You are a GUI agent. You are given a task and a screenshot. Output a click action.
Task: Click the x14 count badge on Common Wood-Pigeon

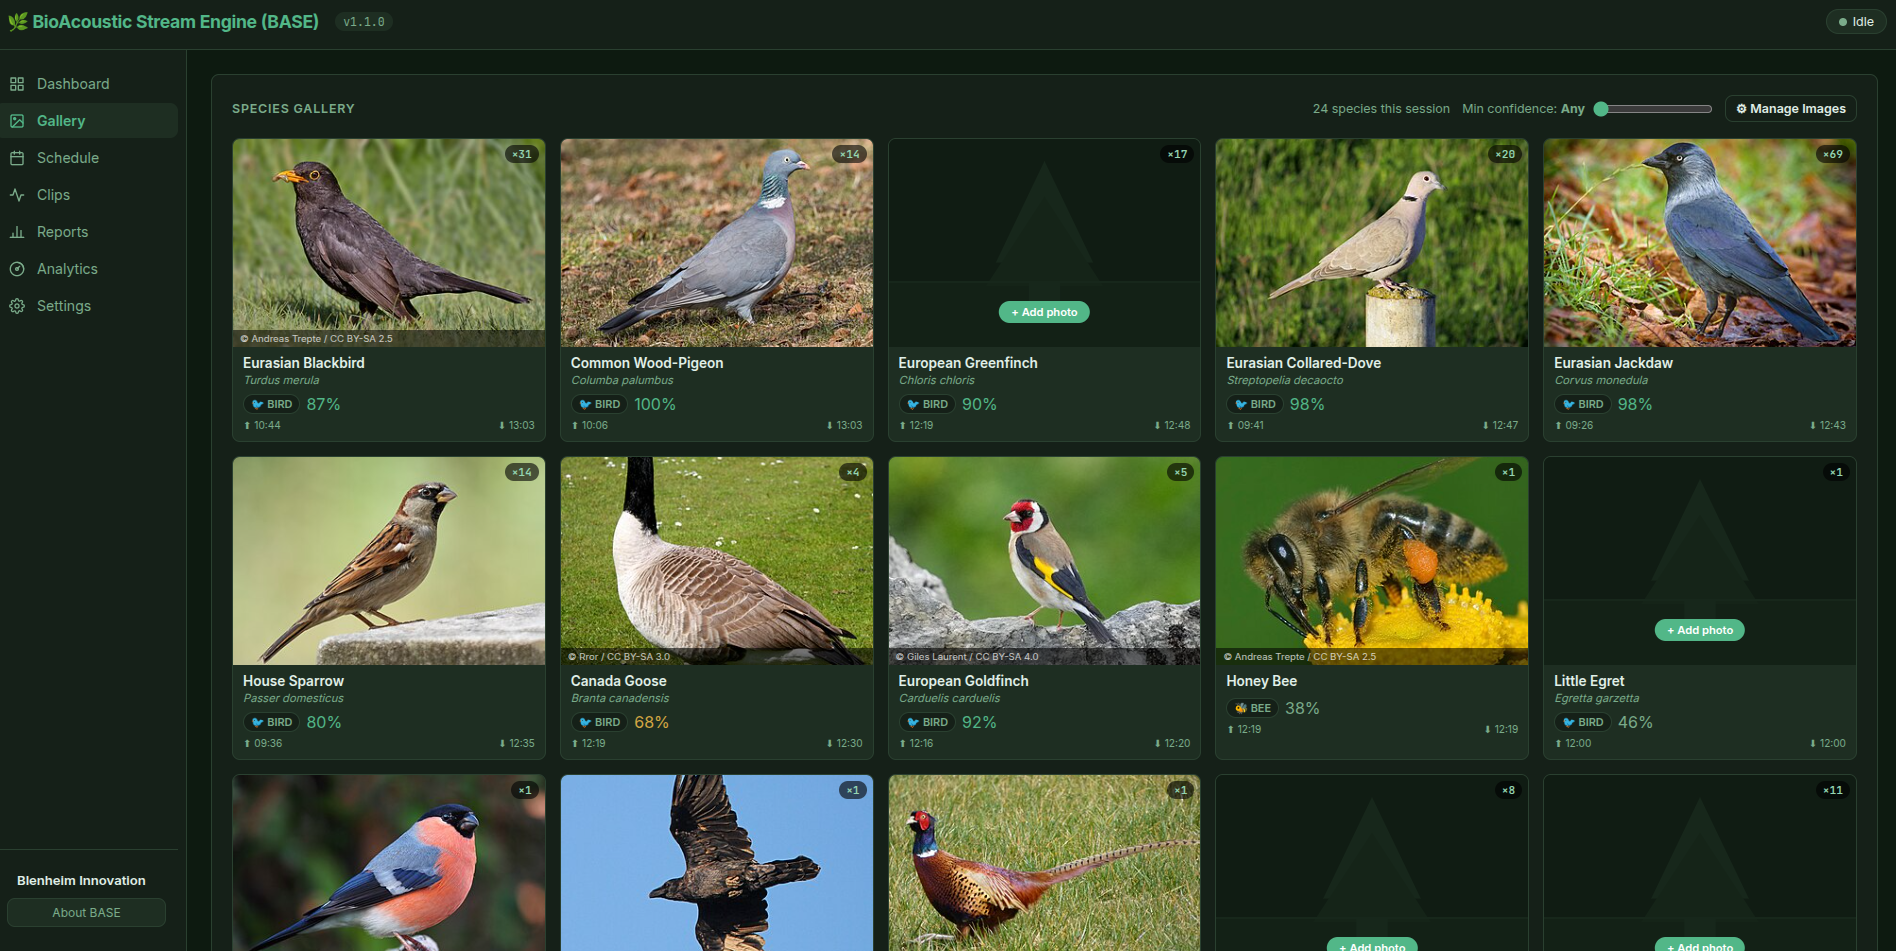pos(849,154)
